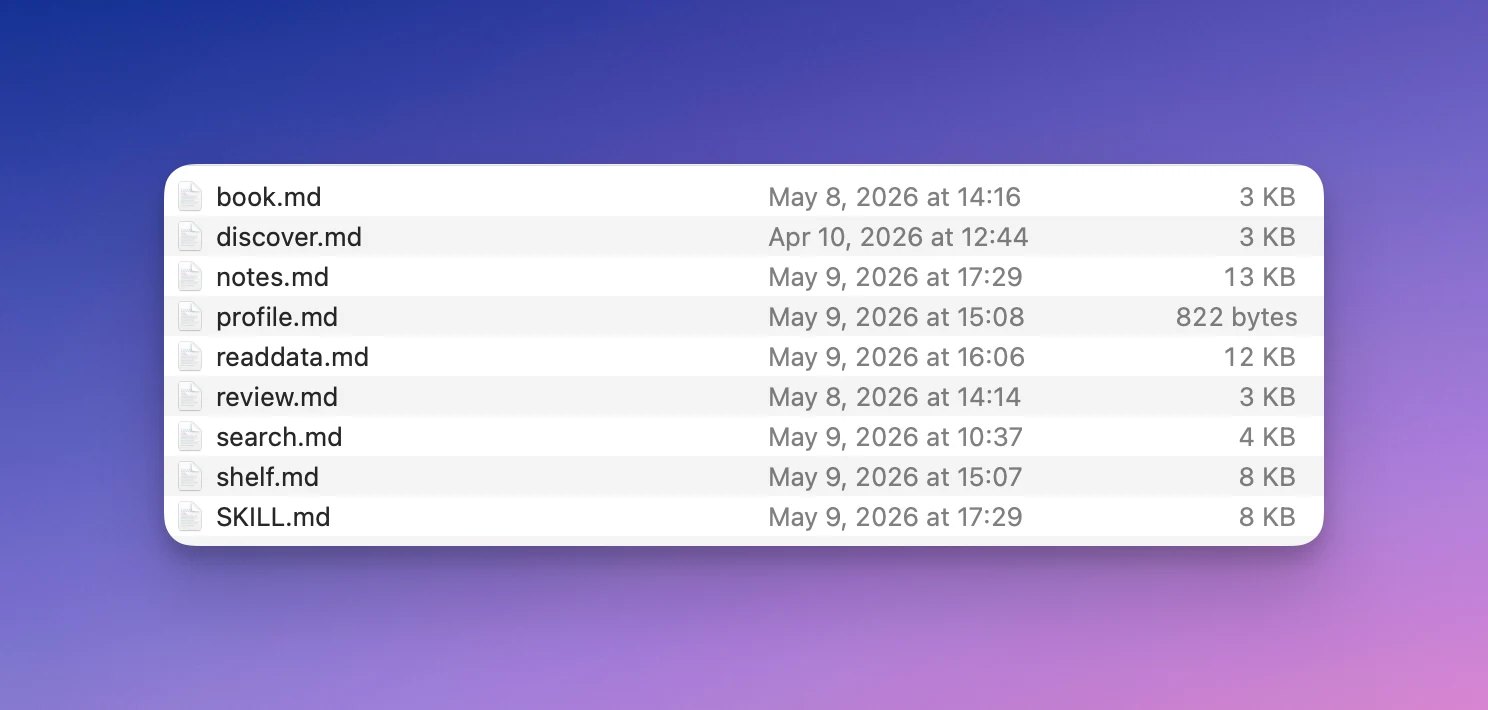The width and height of the screenshot is (1488, 710).
Task: Click the Apr 10, 2026 modification date
Action: pos(898,237)
